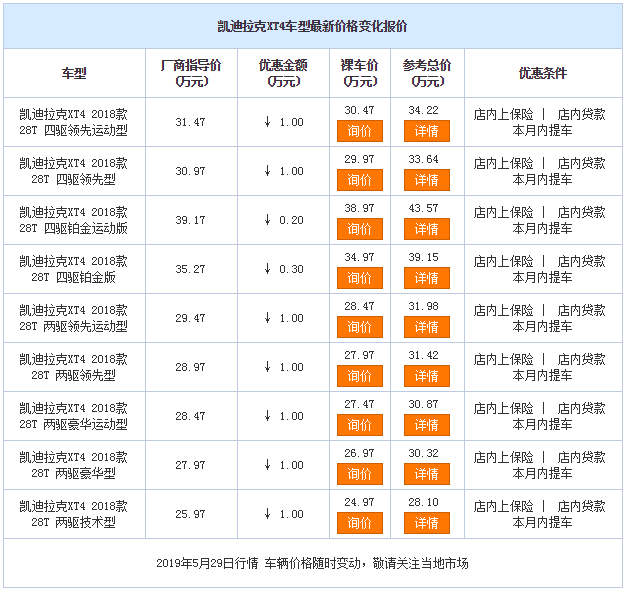Image resolution: width=626 pixels, height=592 pixels.
Task: Click model name 28T 两驱领先运动型
Action: [x=74, y=319]
